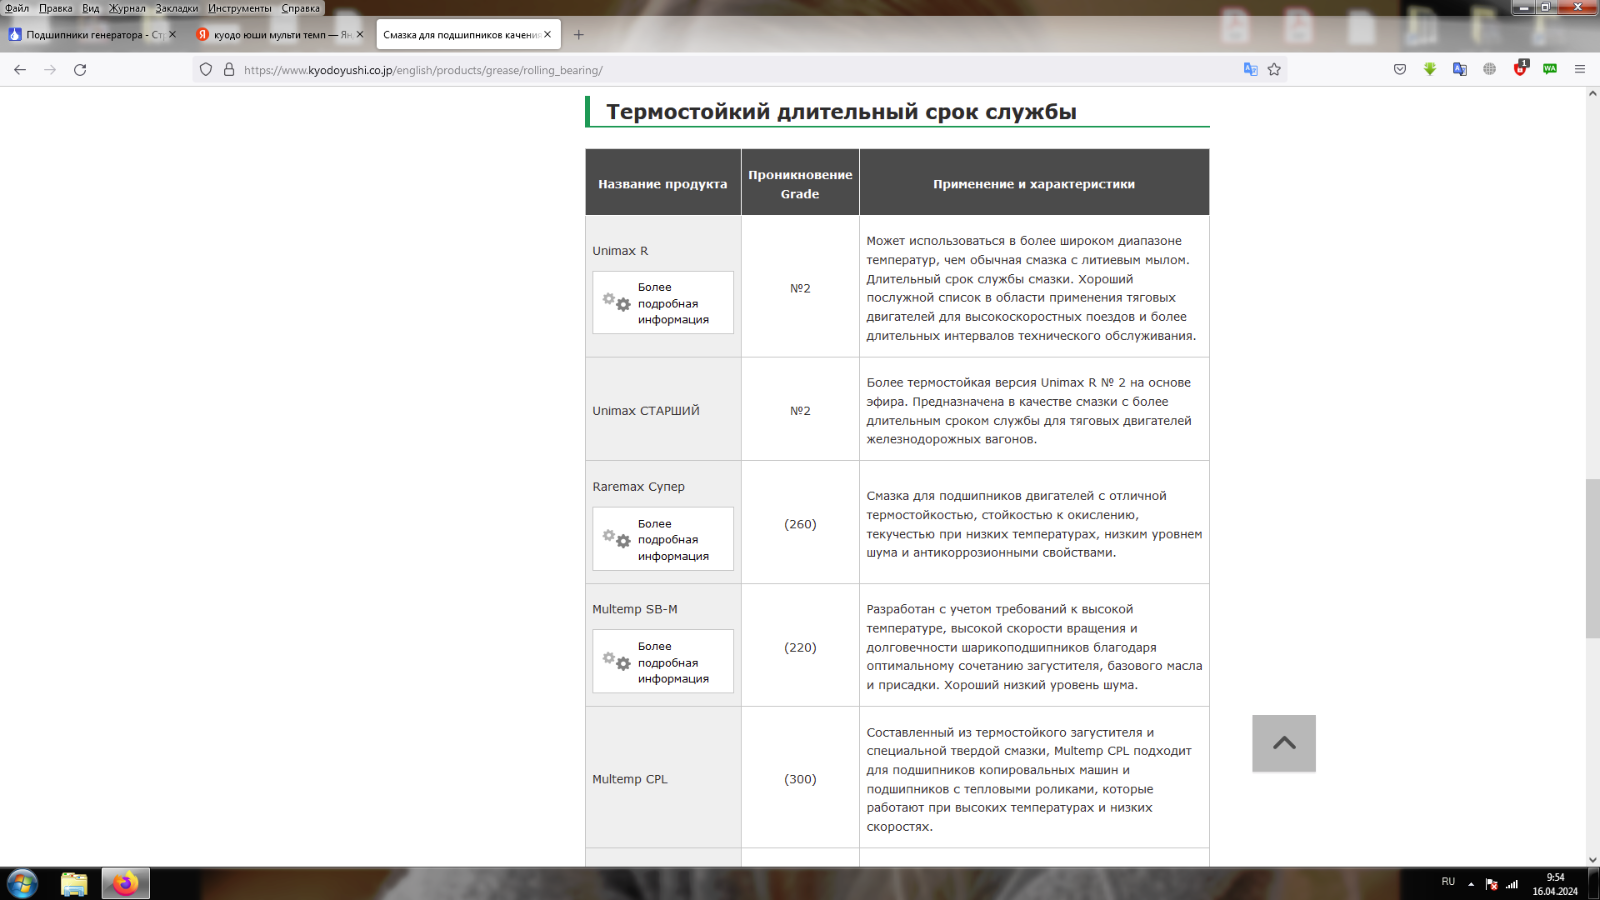The height and width of the screenshot is (900, 1600).
Task: Open the Вид menu
Action: [x=91, y=8]
